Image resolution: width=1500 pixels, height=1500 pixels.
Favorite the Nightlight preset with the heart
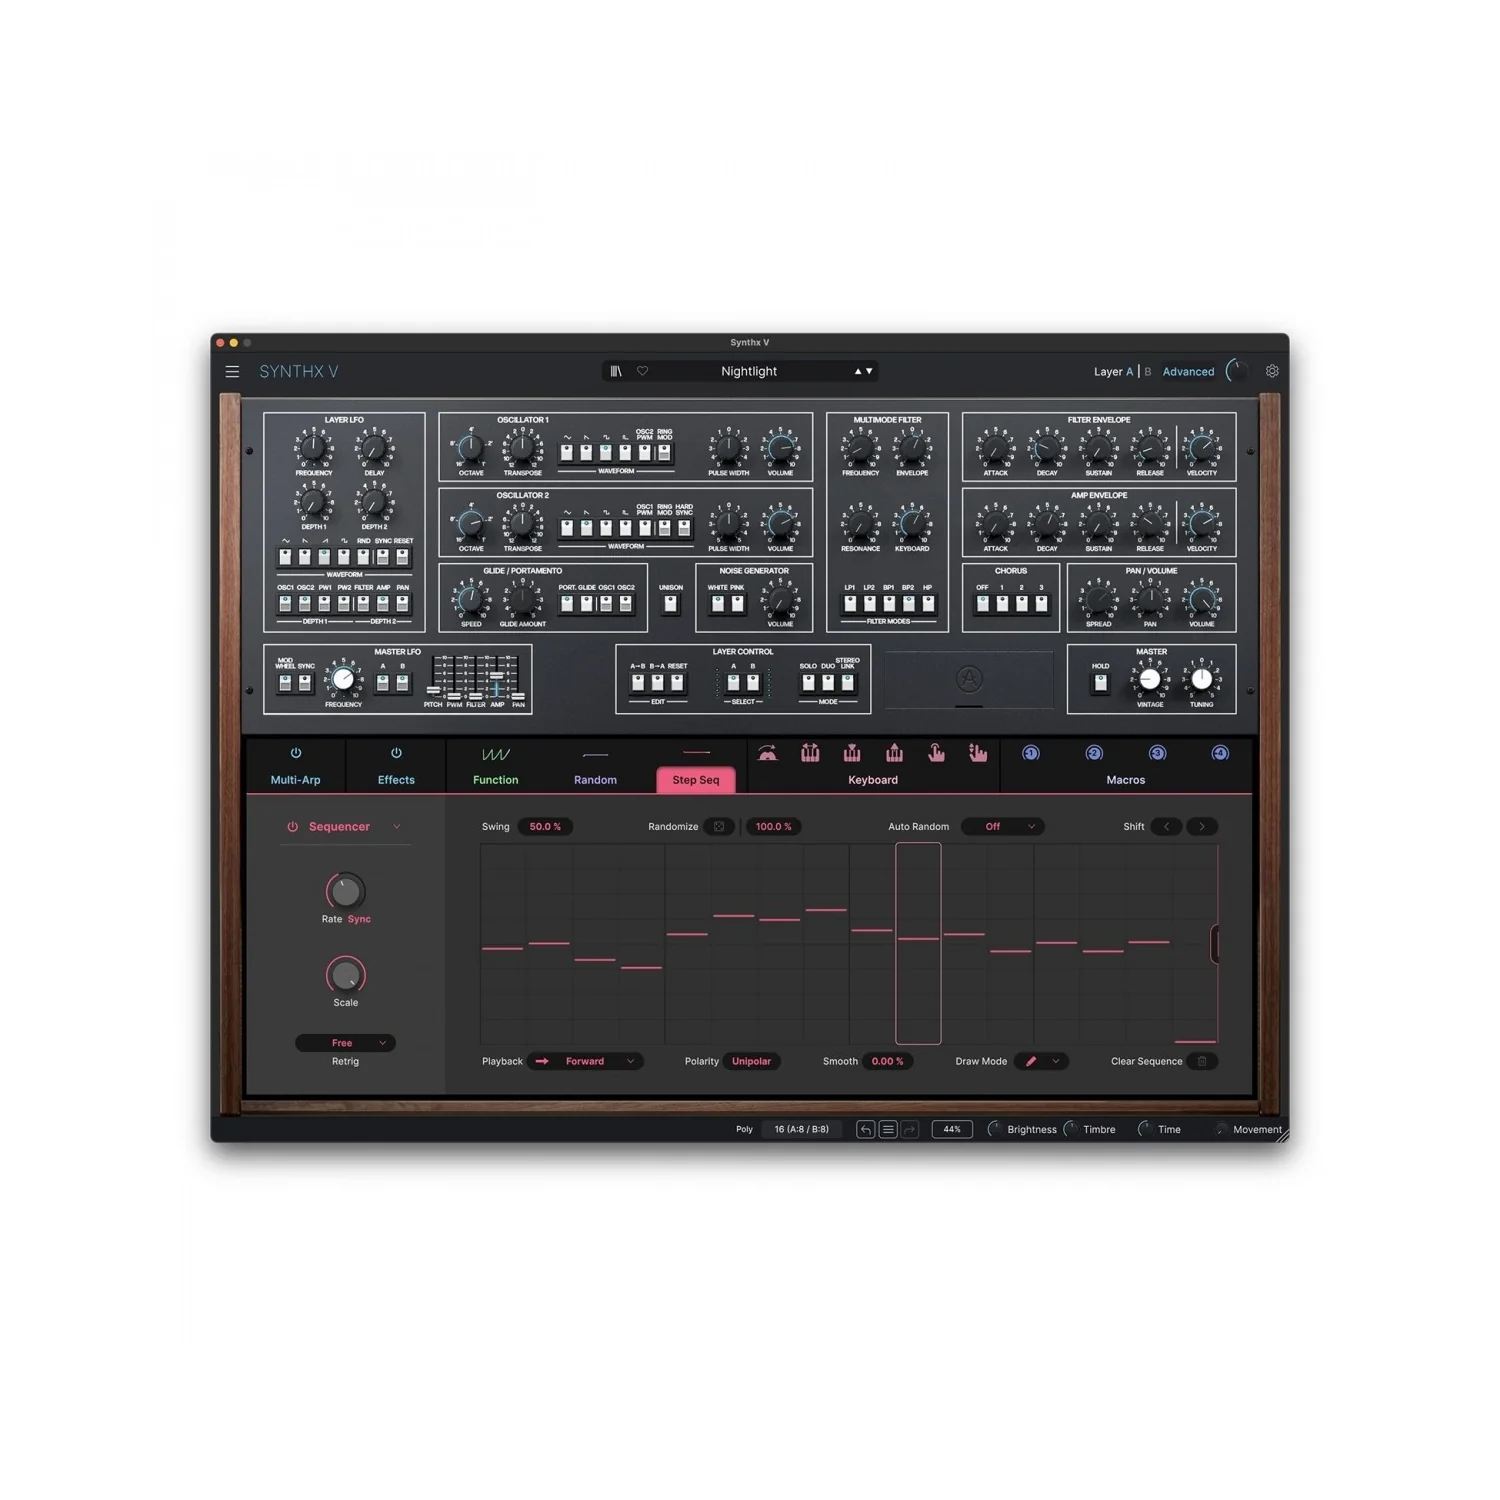(643, 371)
